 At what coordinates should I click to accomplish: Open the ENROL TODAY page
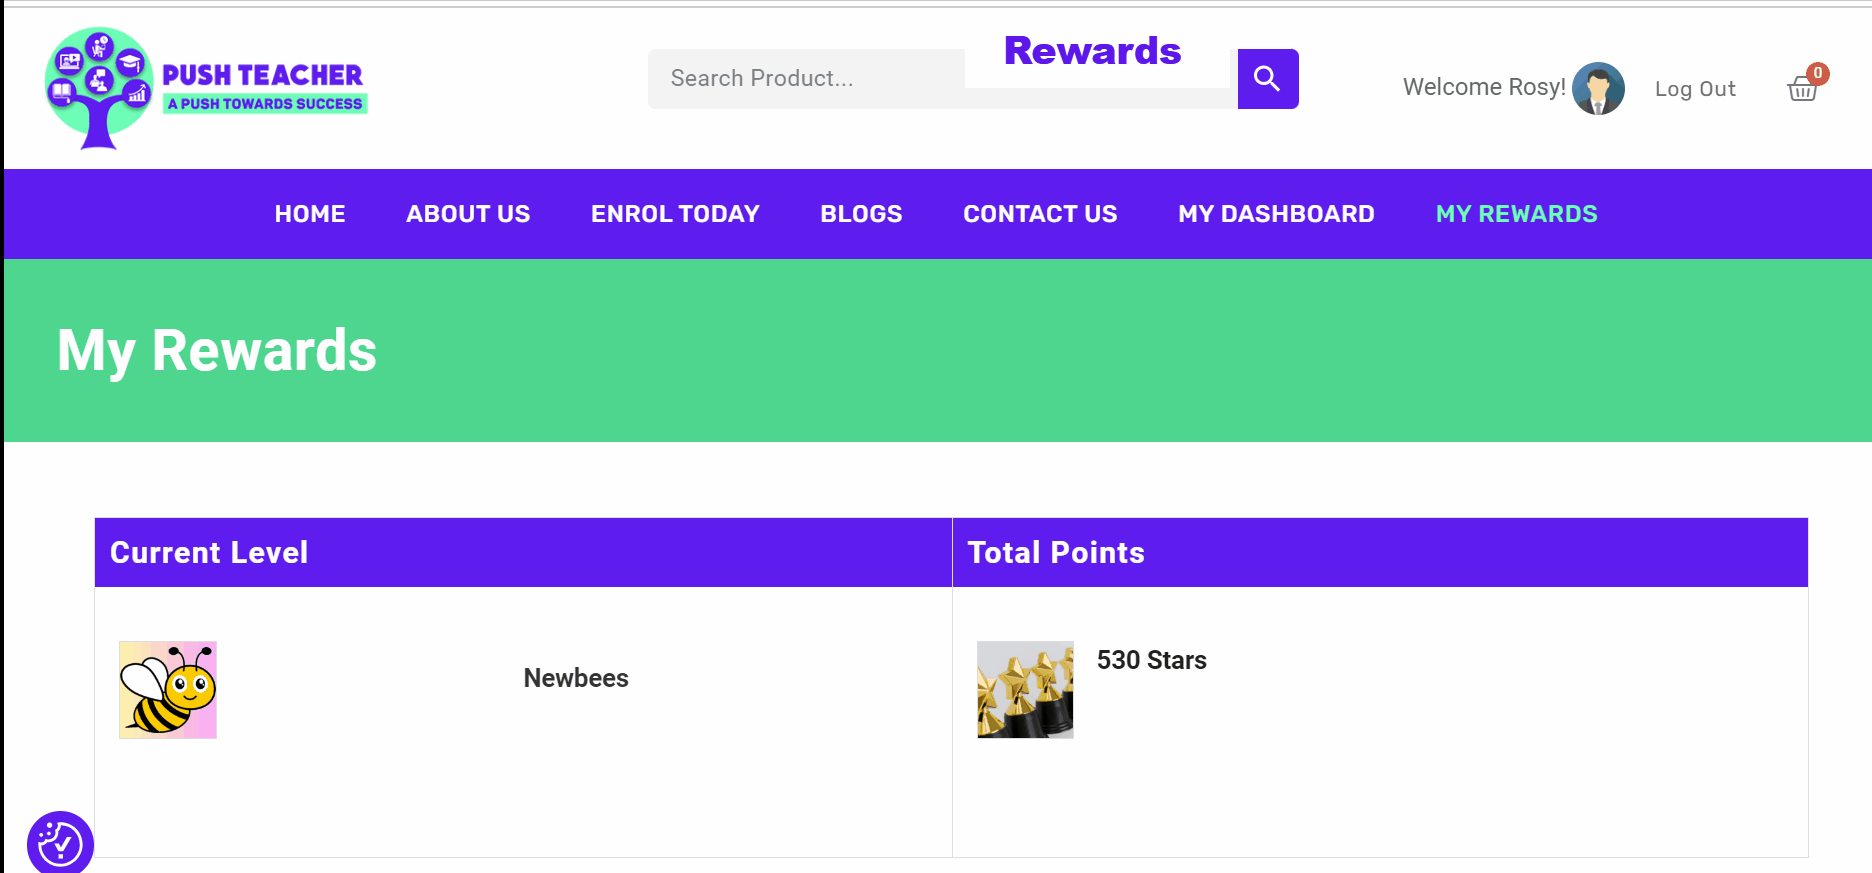(x=675, y=213)
